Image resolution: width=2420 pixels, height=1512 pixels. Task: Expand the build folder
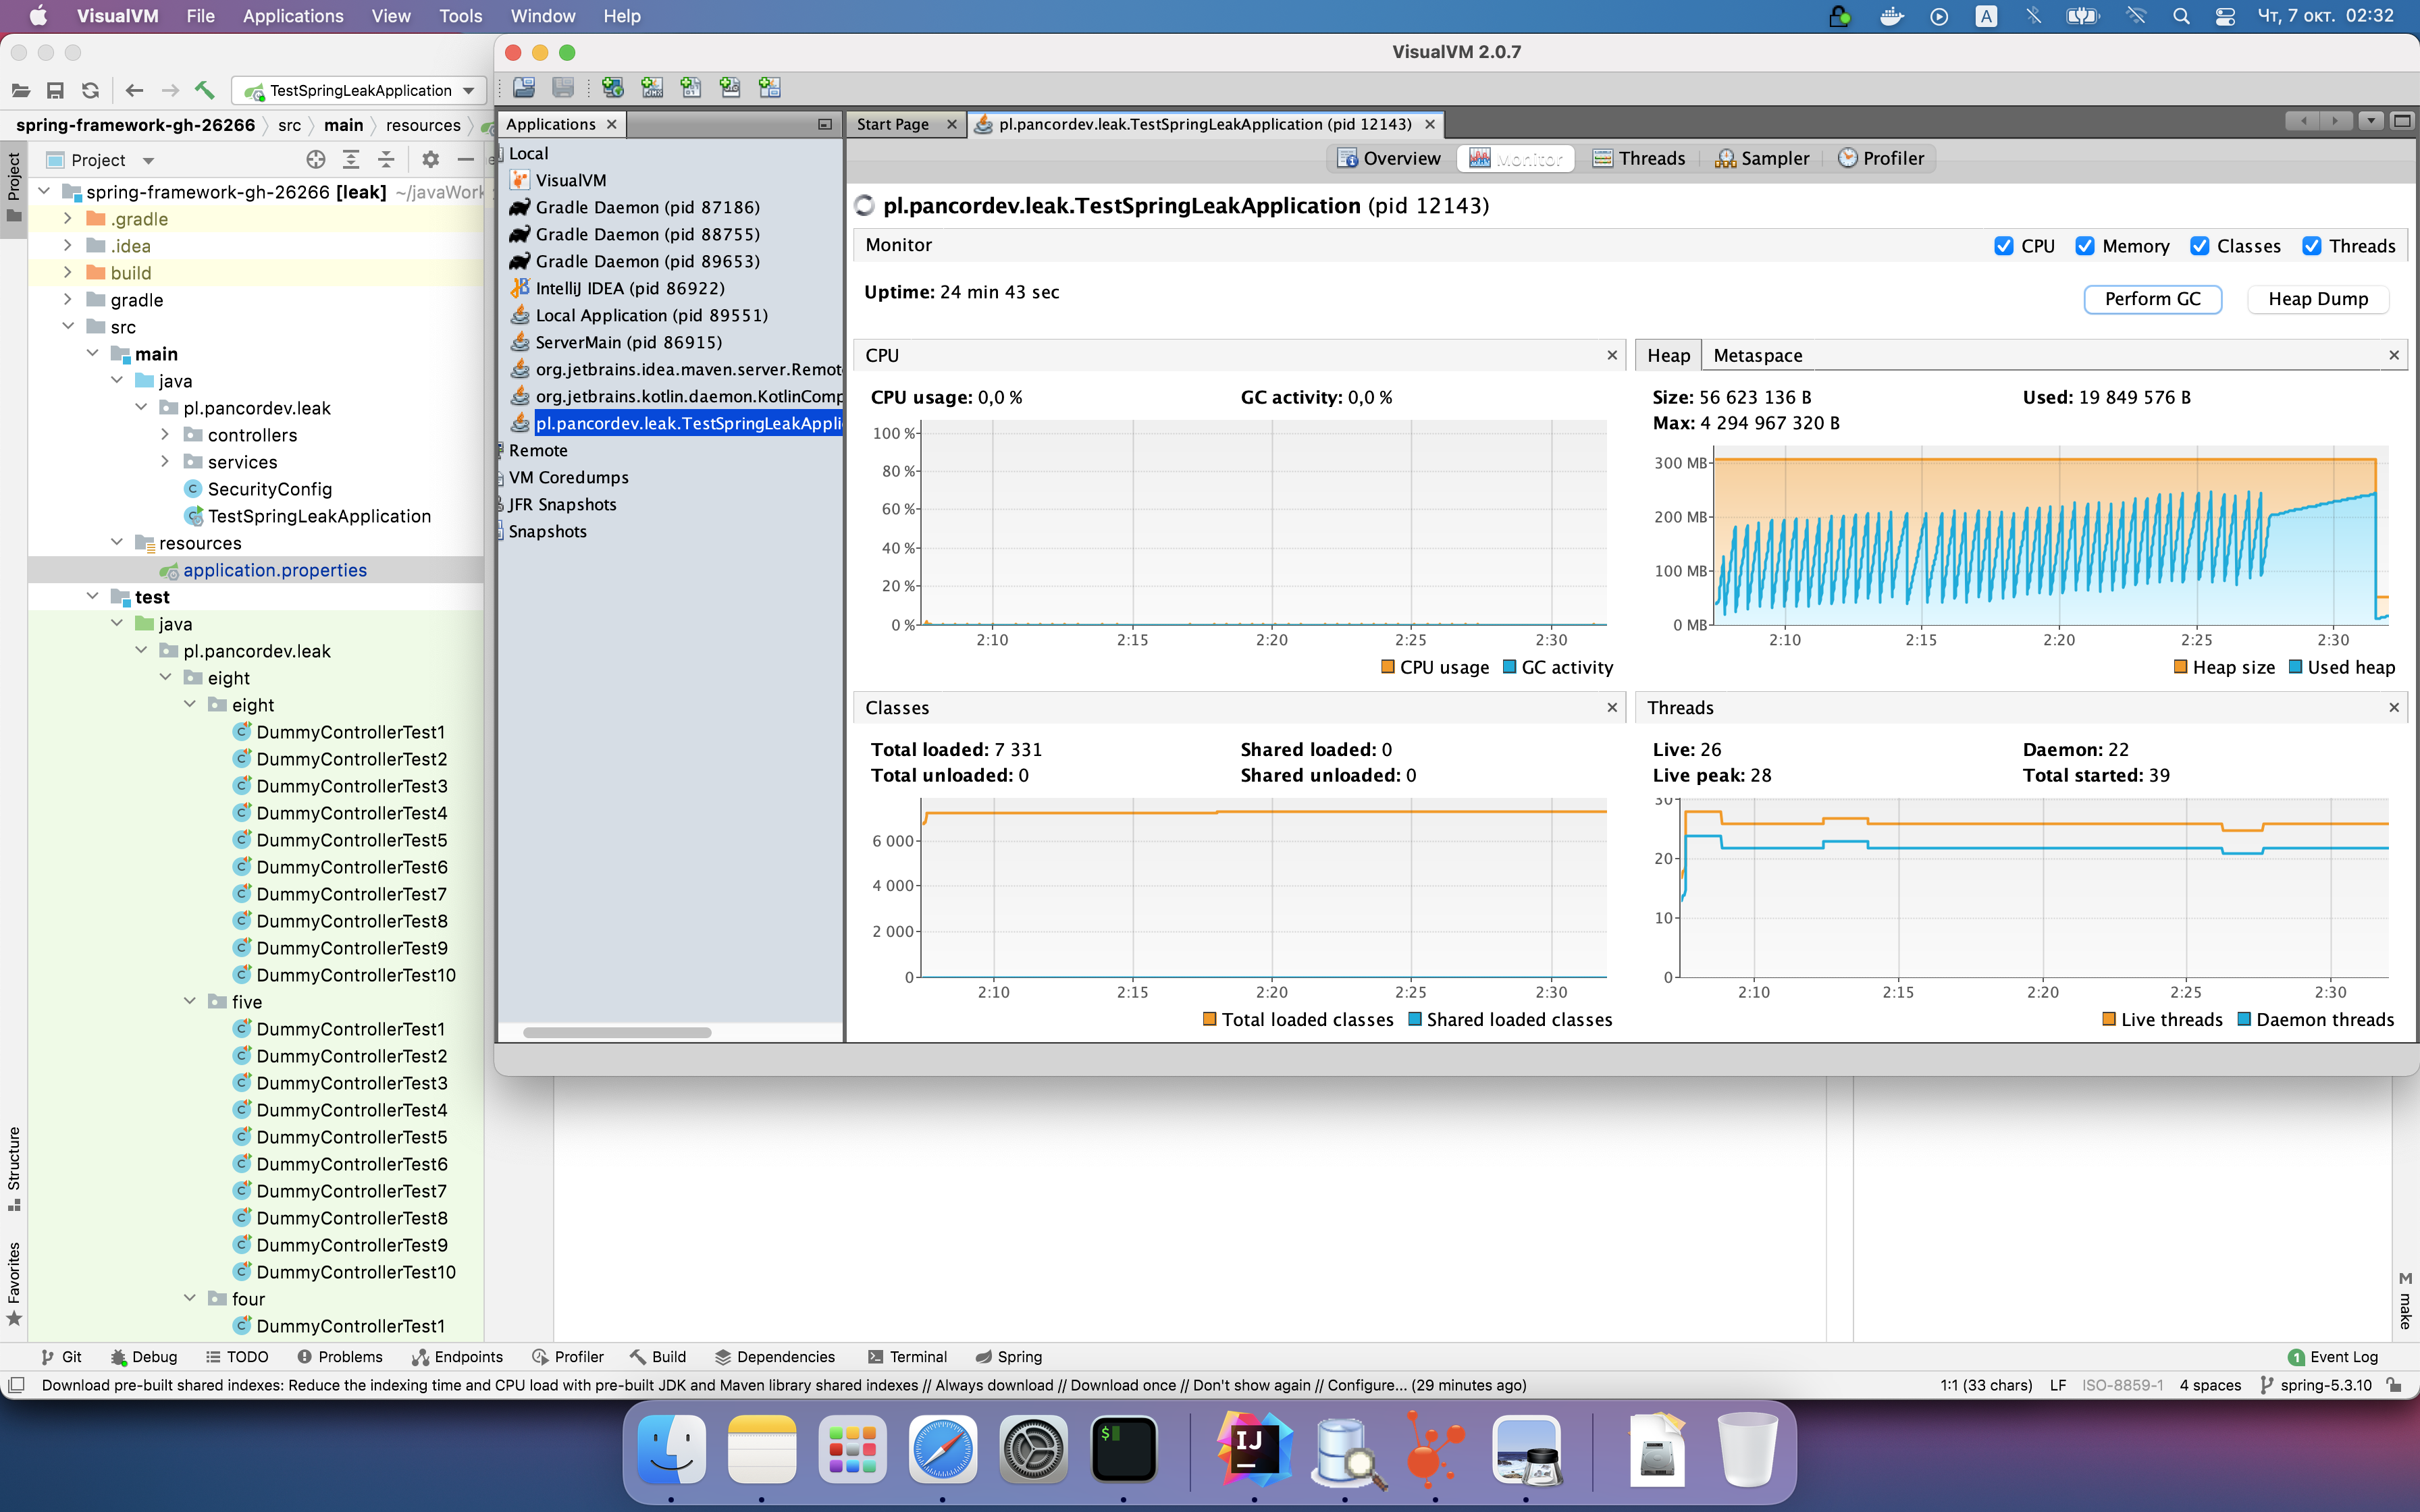pos(67,273)
